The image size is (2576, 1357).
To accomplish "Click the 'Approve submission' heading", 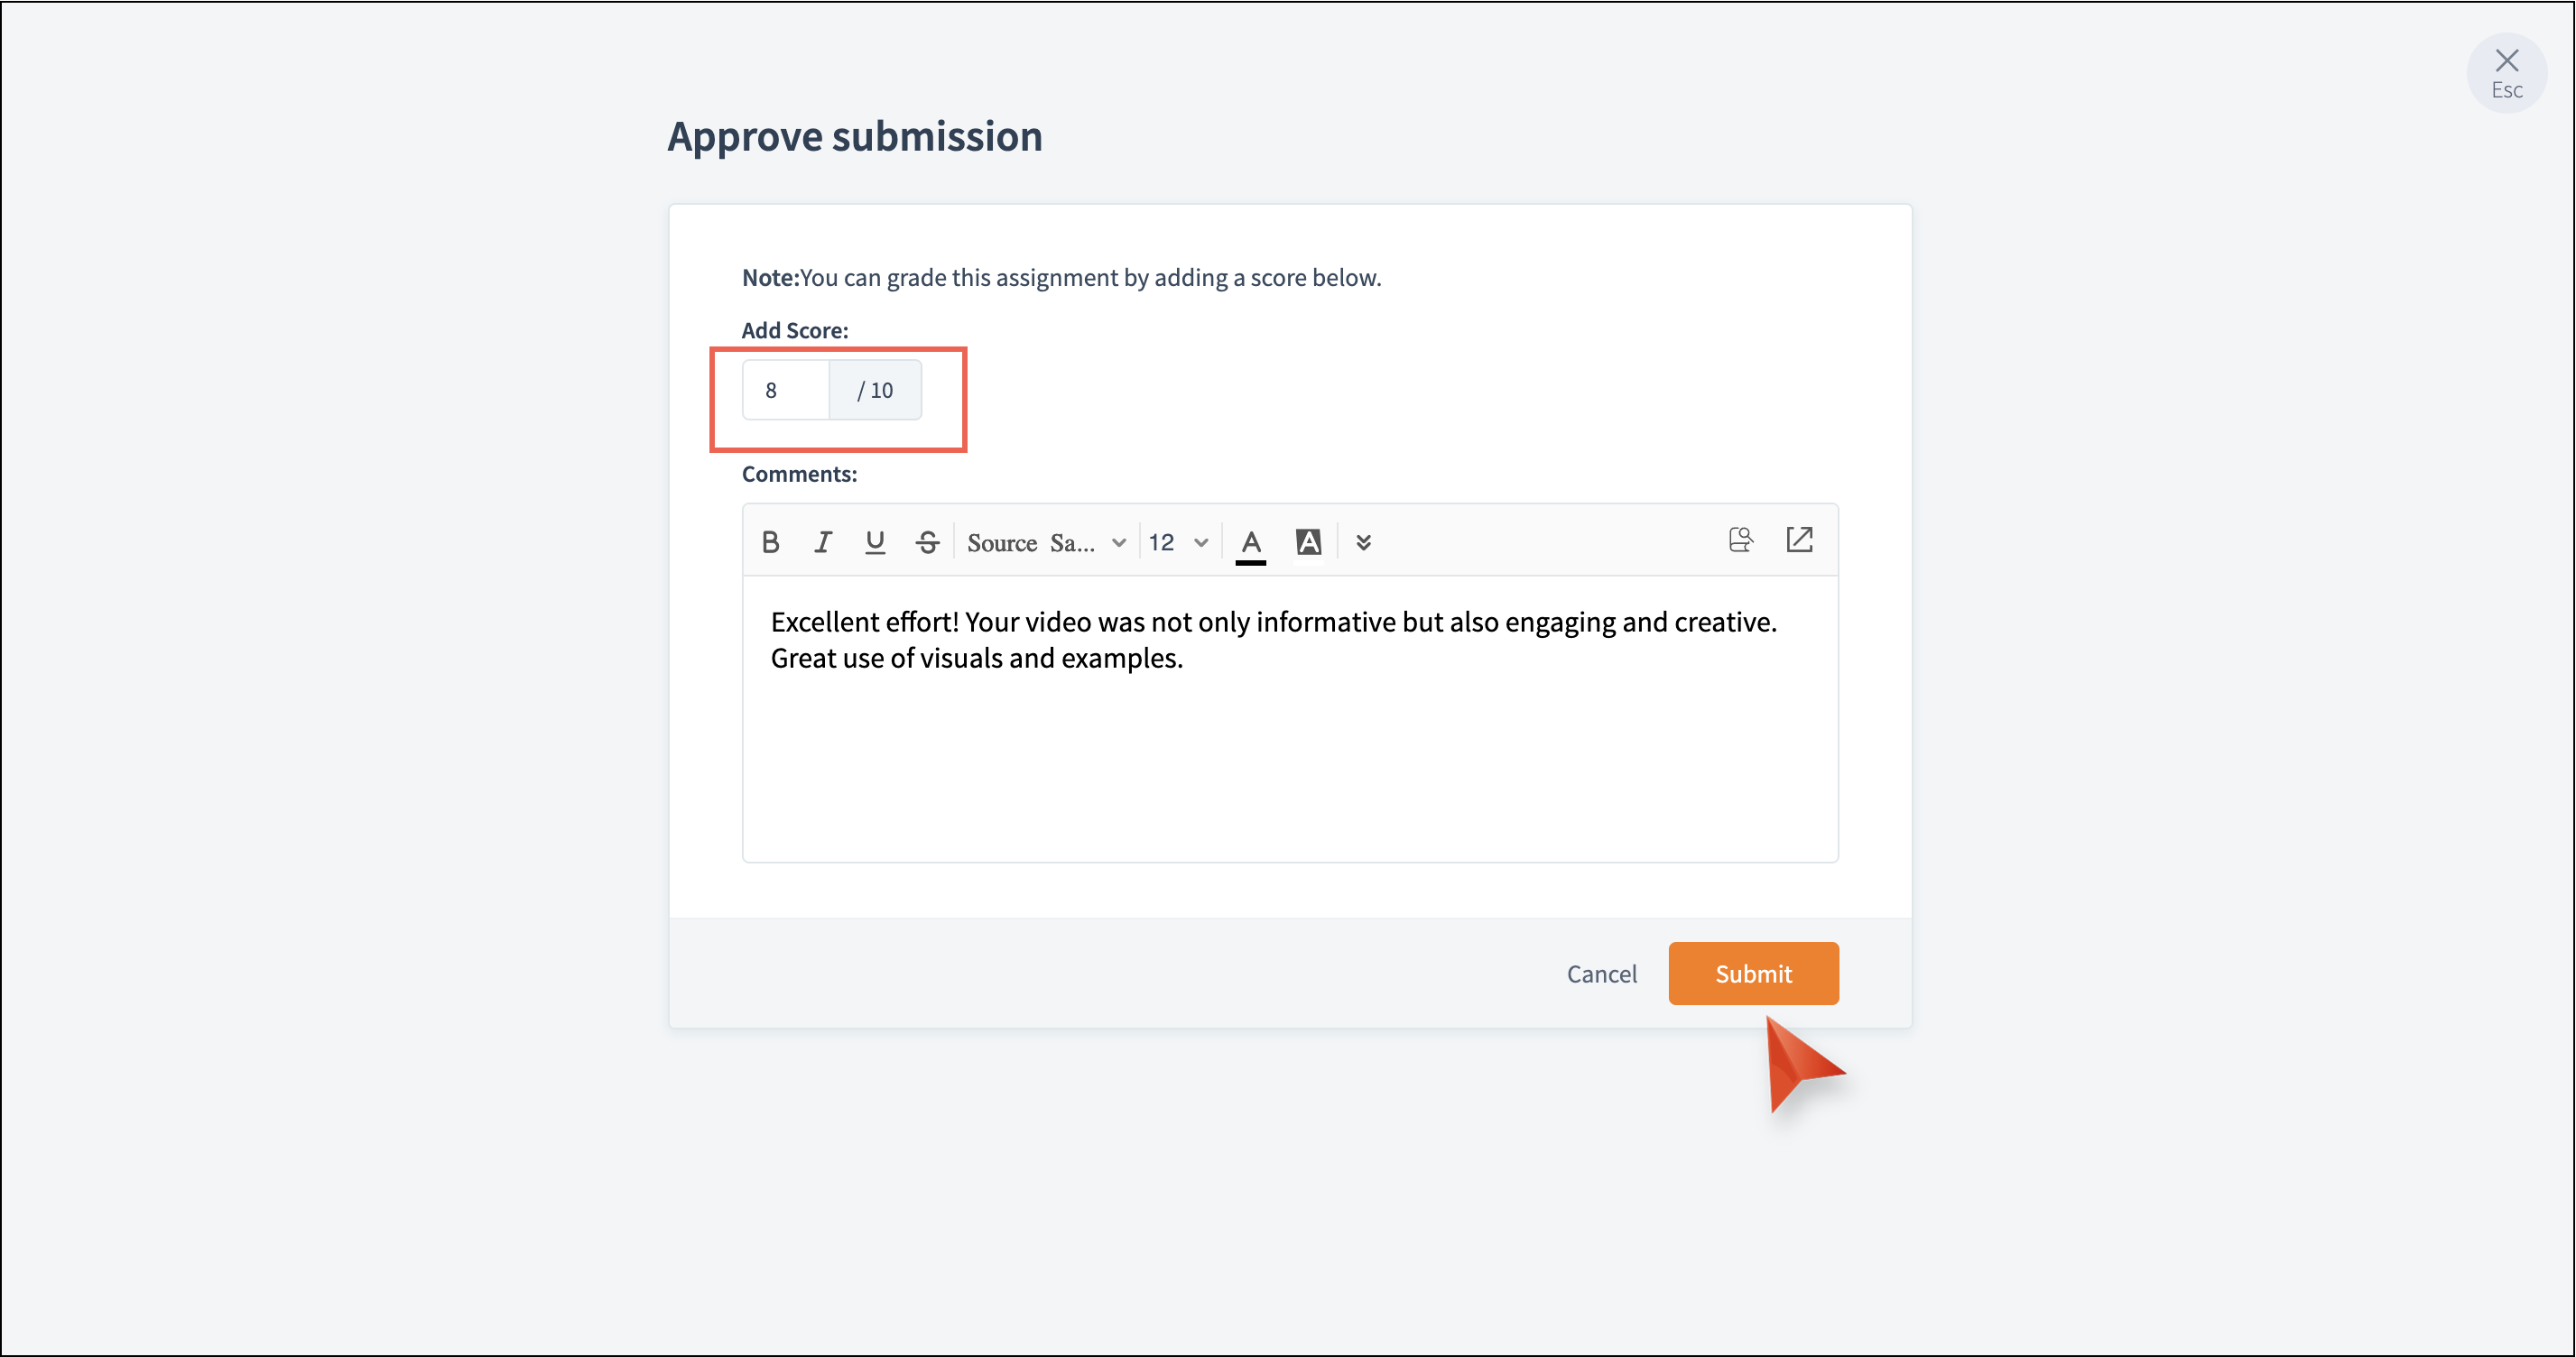I will [855, 136].
